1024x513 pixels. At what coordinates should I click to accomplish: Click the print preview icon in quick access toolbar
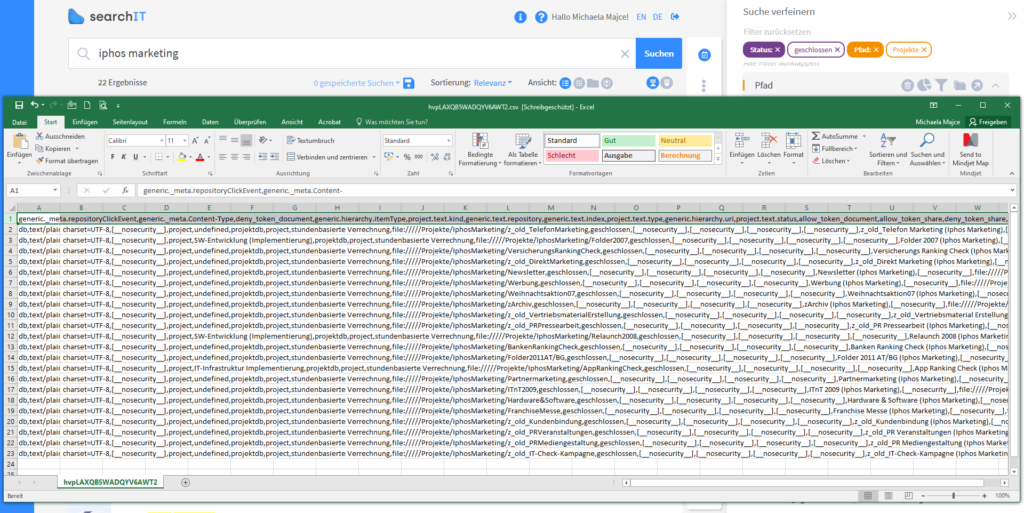103,105
